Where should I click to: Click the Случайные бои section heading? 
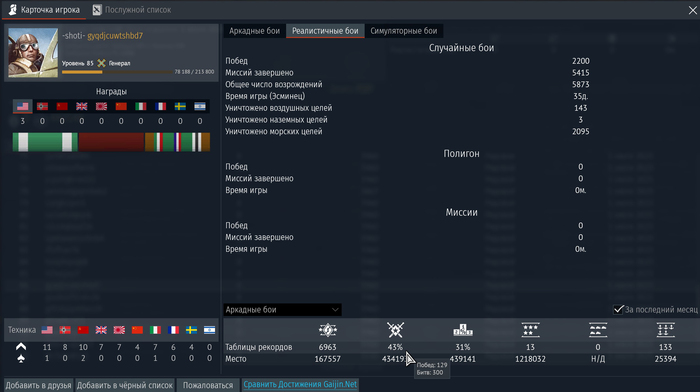click(x=462, y=48)
